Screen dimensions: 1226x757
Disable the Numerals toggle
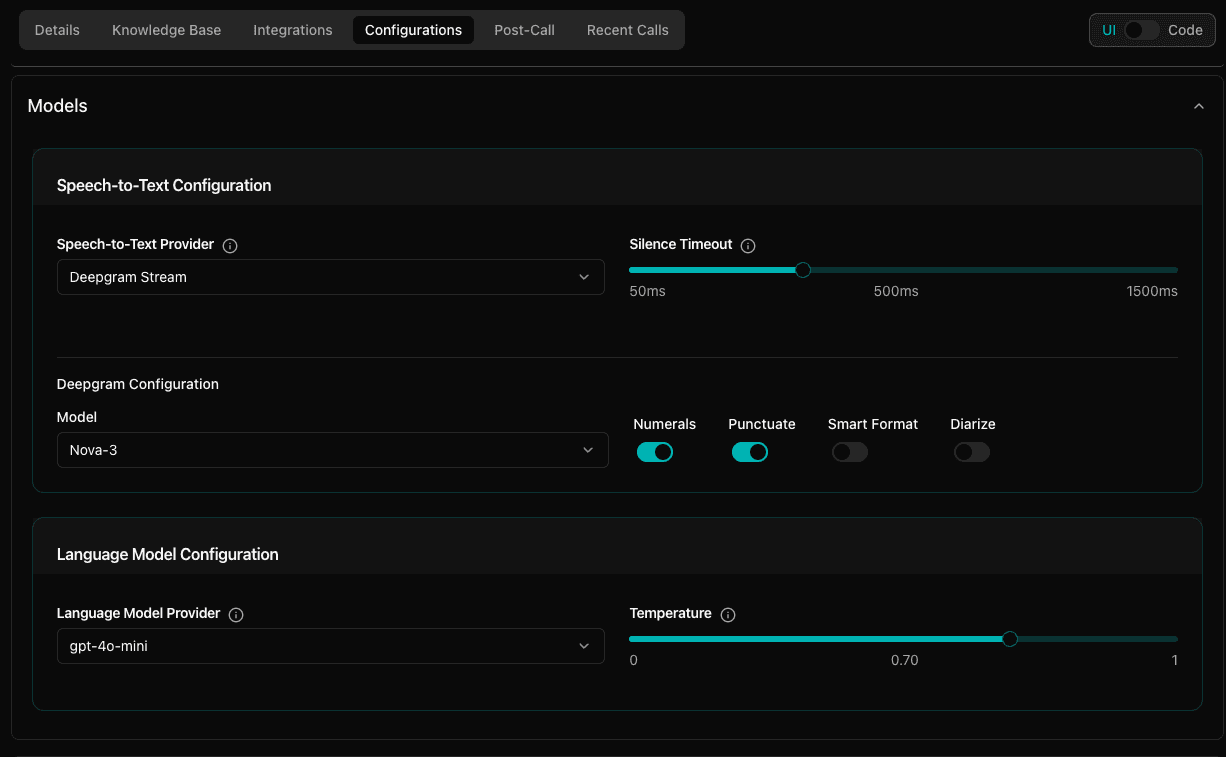(655, 452)
